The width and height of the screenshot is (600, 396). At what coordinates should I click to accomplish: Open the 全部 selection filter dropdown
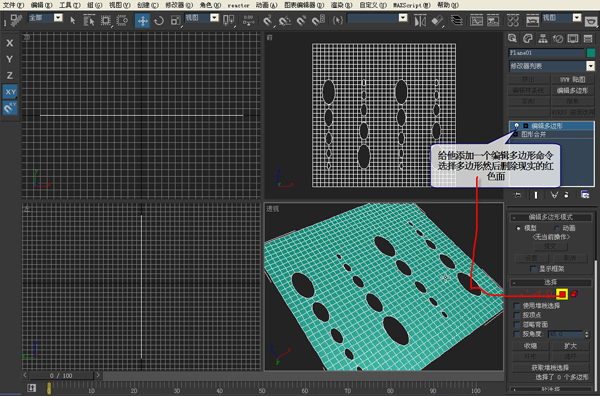tap(58, 18)
